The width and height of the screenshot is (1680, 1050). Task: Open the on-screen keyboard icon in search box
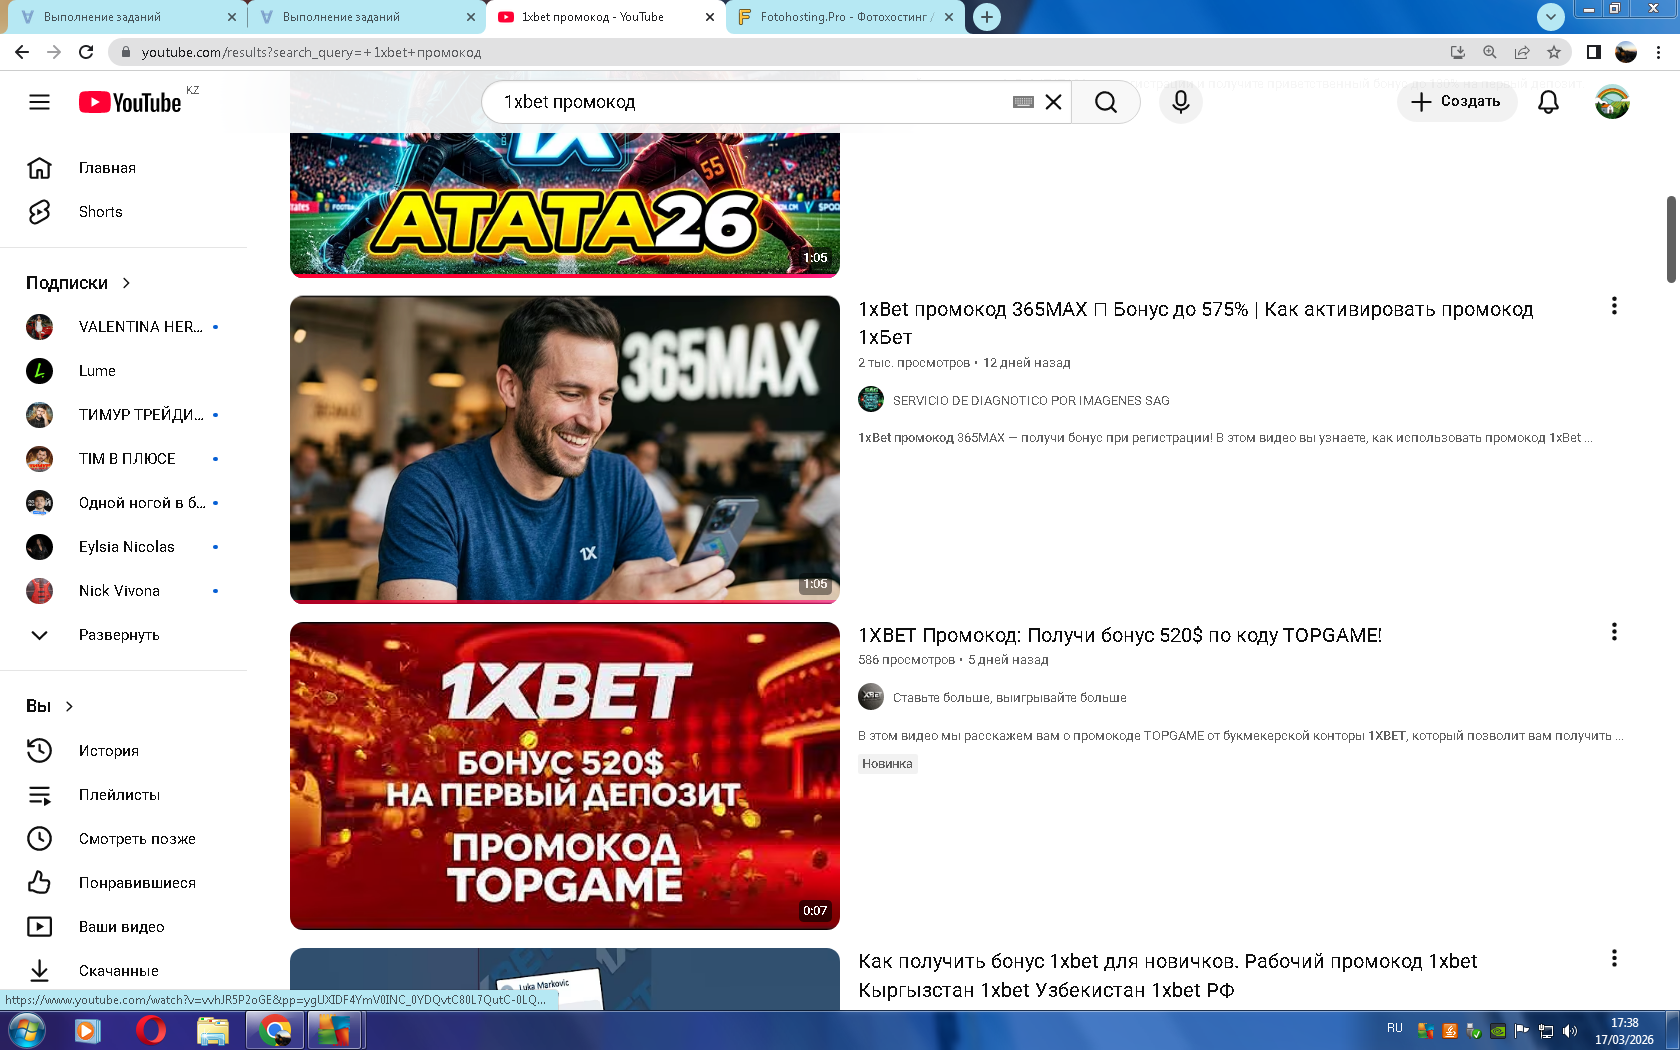tap(1023, 102)
